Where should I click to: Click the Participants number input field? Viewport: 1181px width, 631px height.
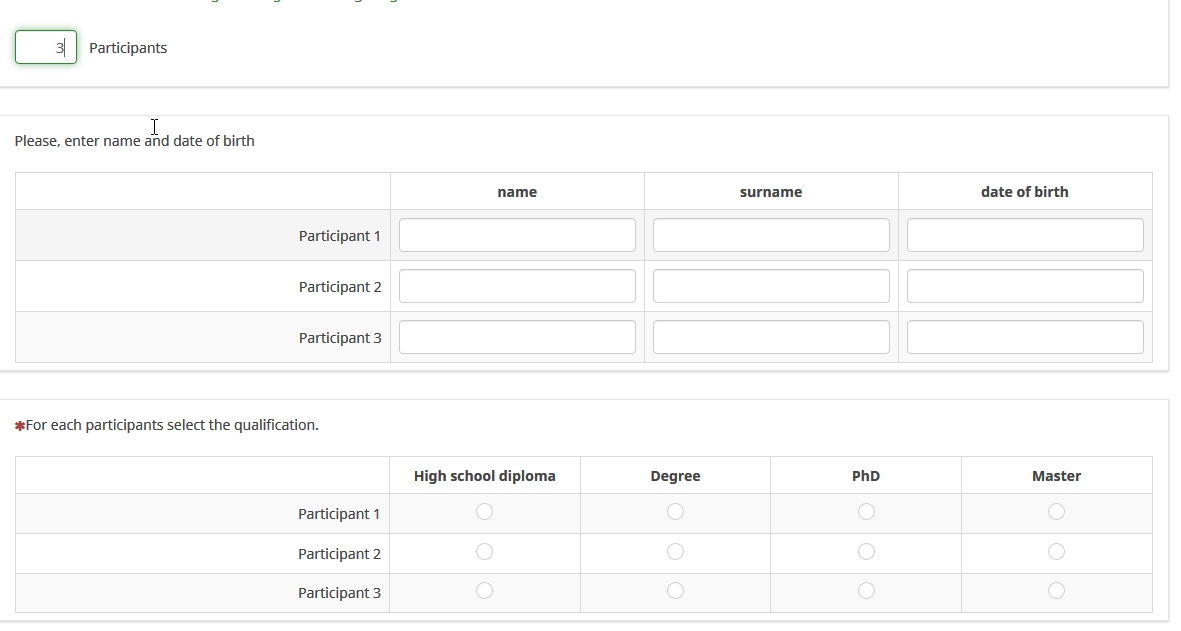[46, 47]
